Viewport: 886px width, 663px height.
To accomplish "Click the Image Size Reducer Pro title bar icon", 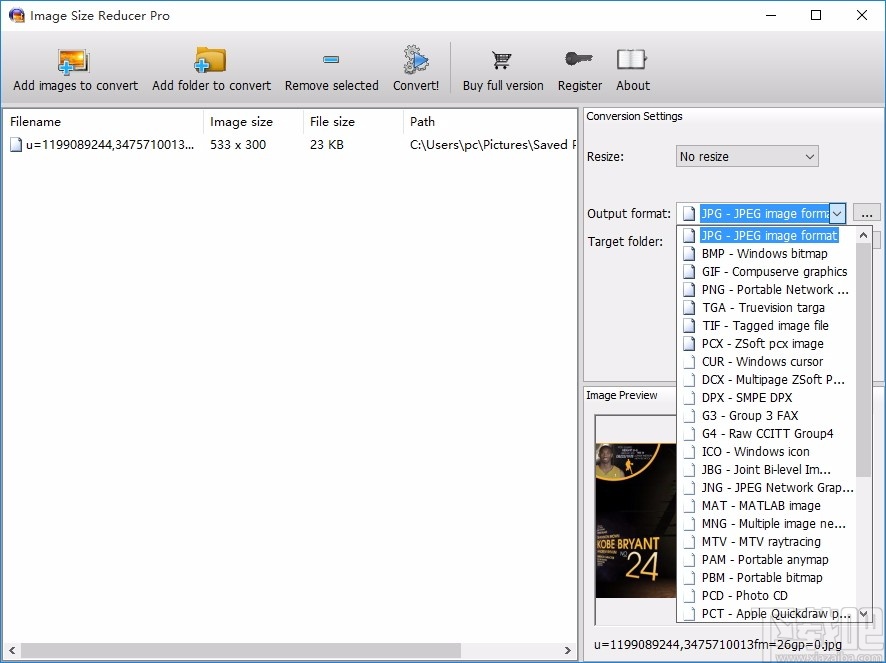I will coord(16,15).
